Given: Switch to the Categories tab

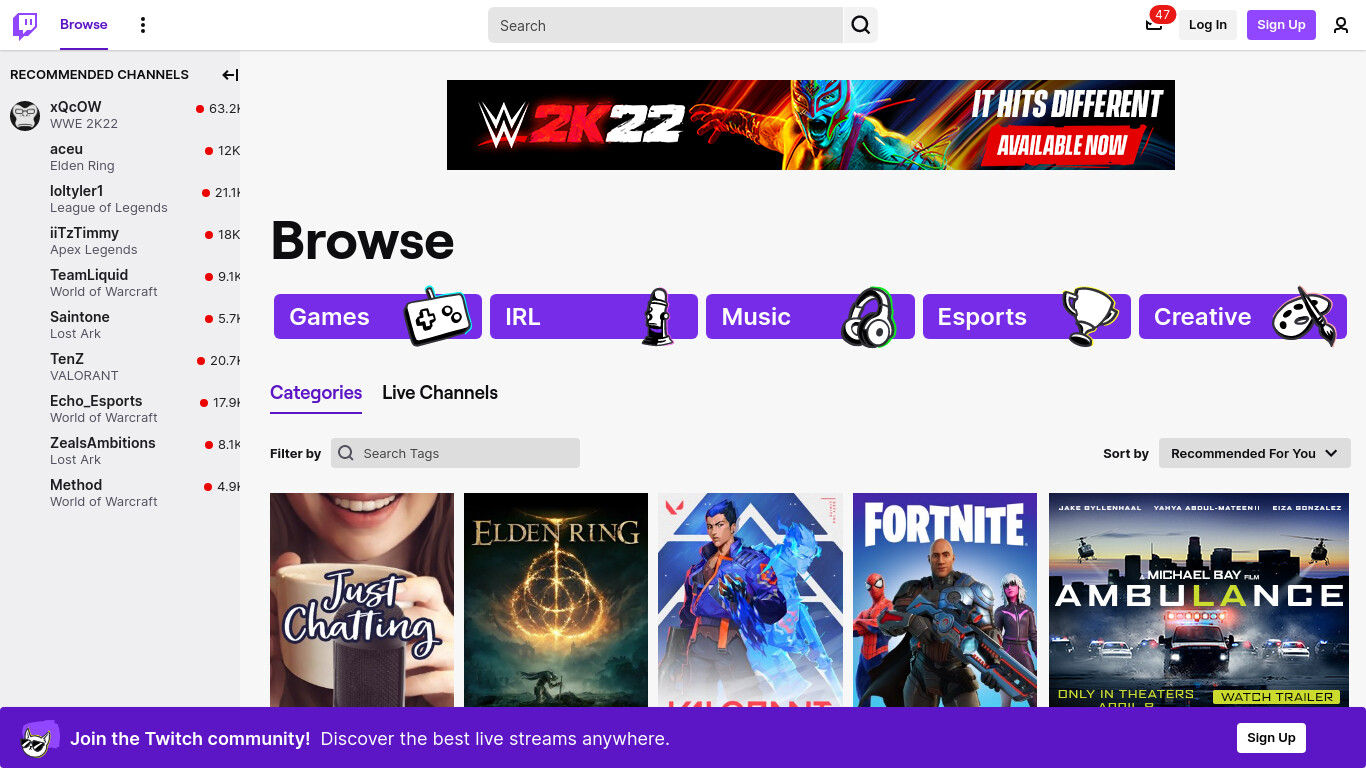Looking at the screenshot, I should [316, 393].
